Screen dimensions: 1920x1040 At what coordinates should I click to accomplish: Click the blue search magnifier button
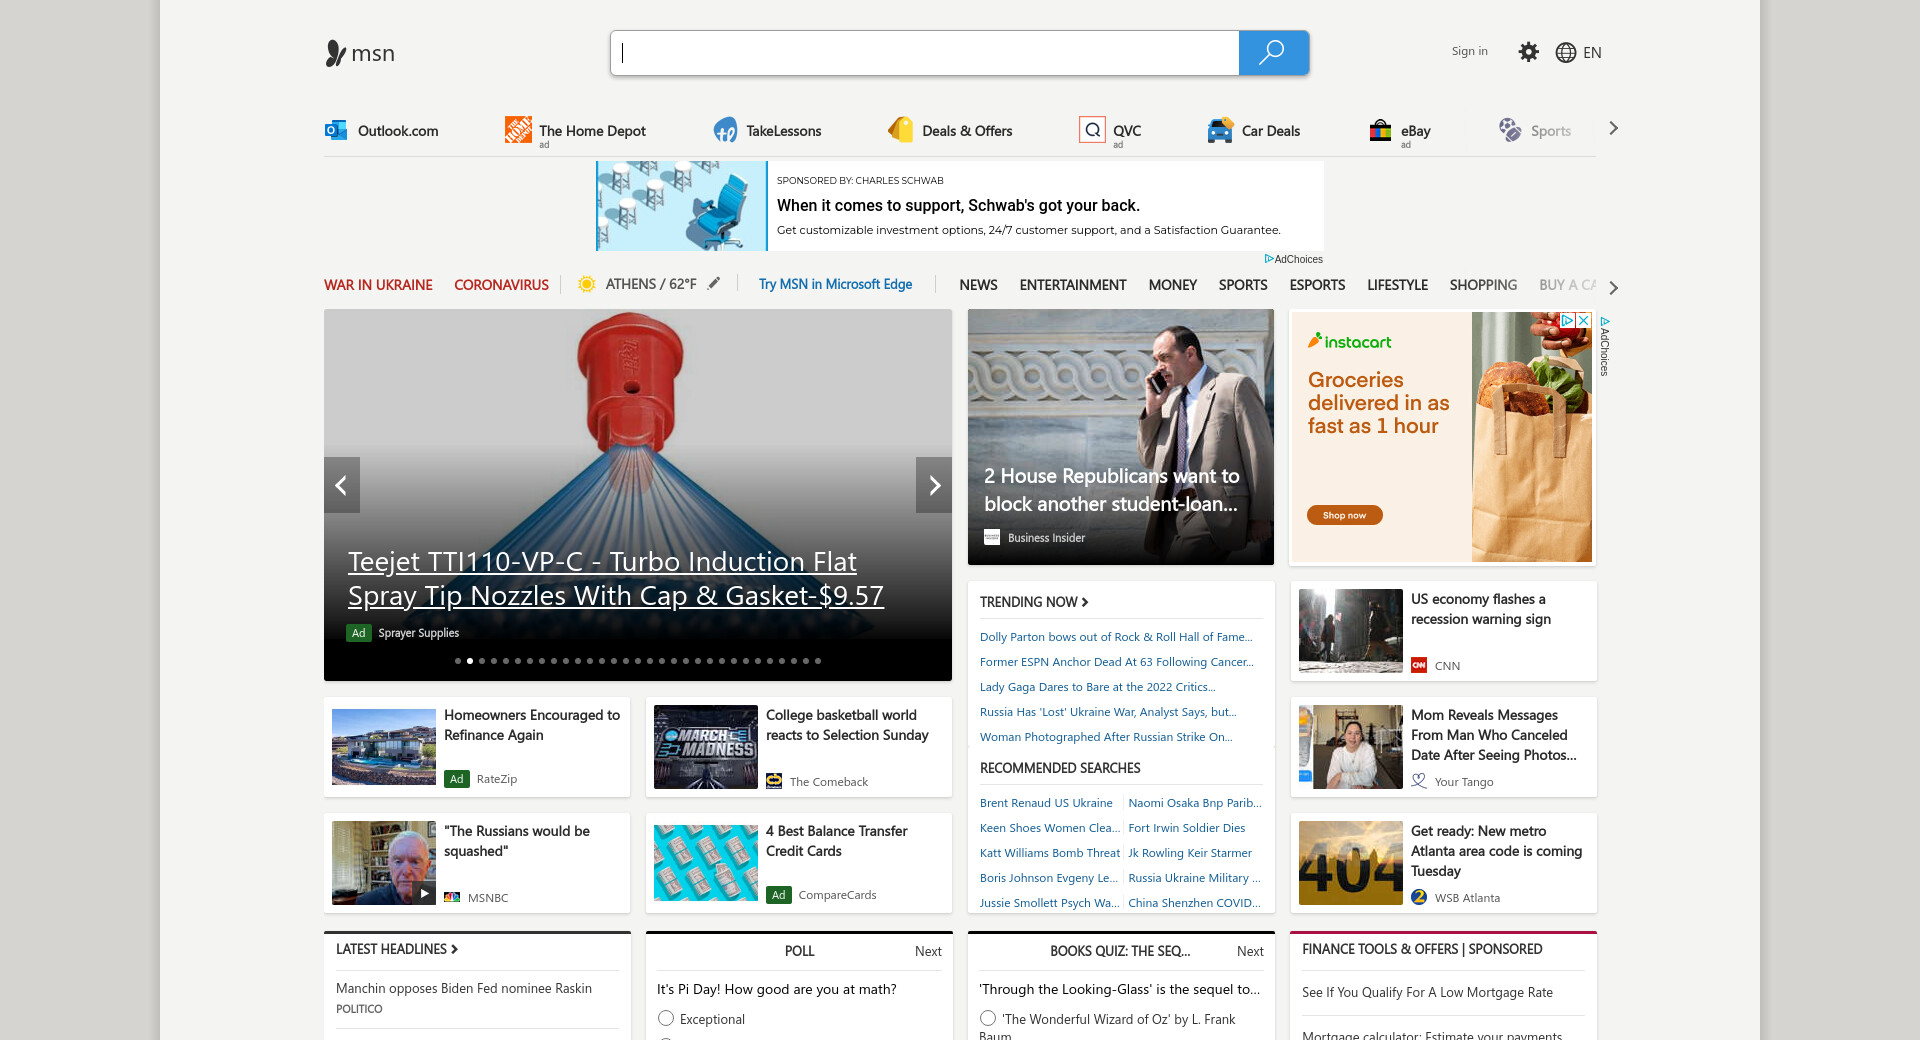coord(1272,53)
